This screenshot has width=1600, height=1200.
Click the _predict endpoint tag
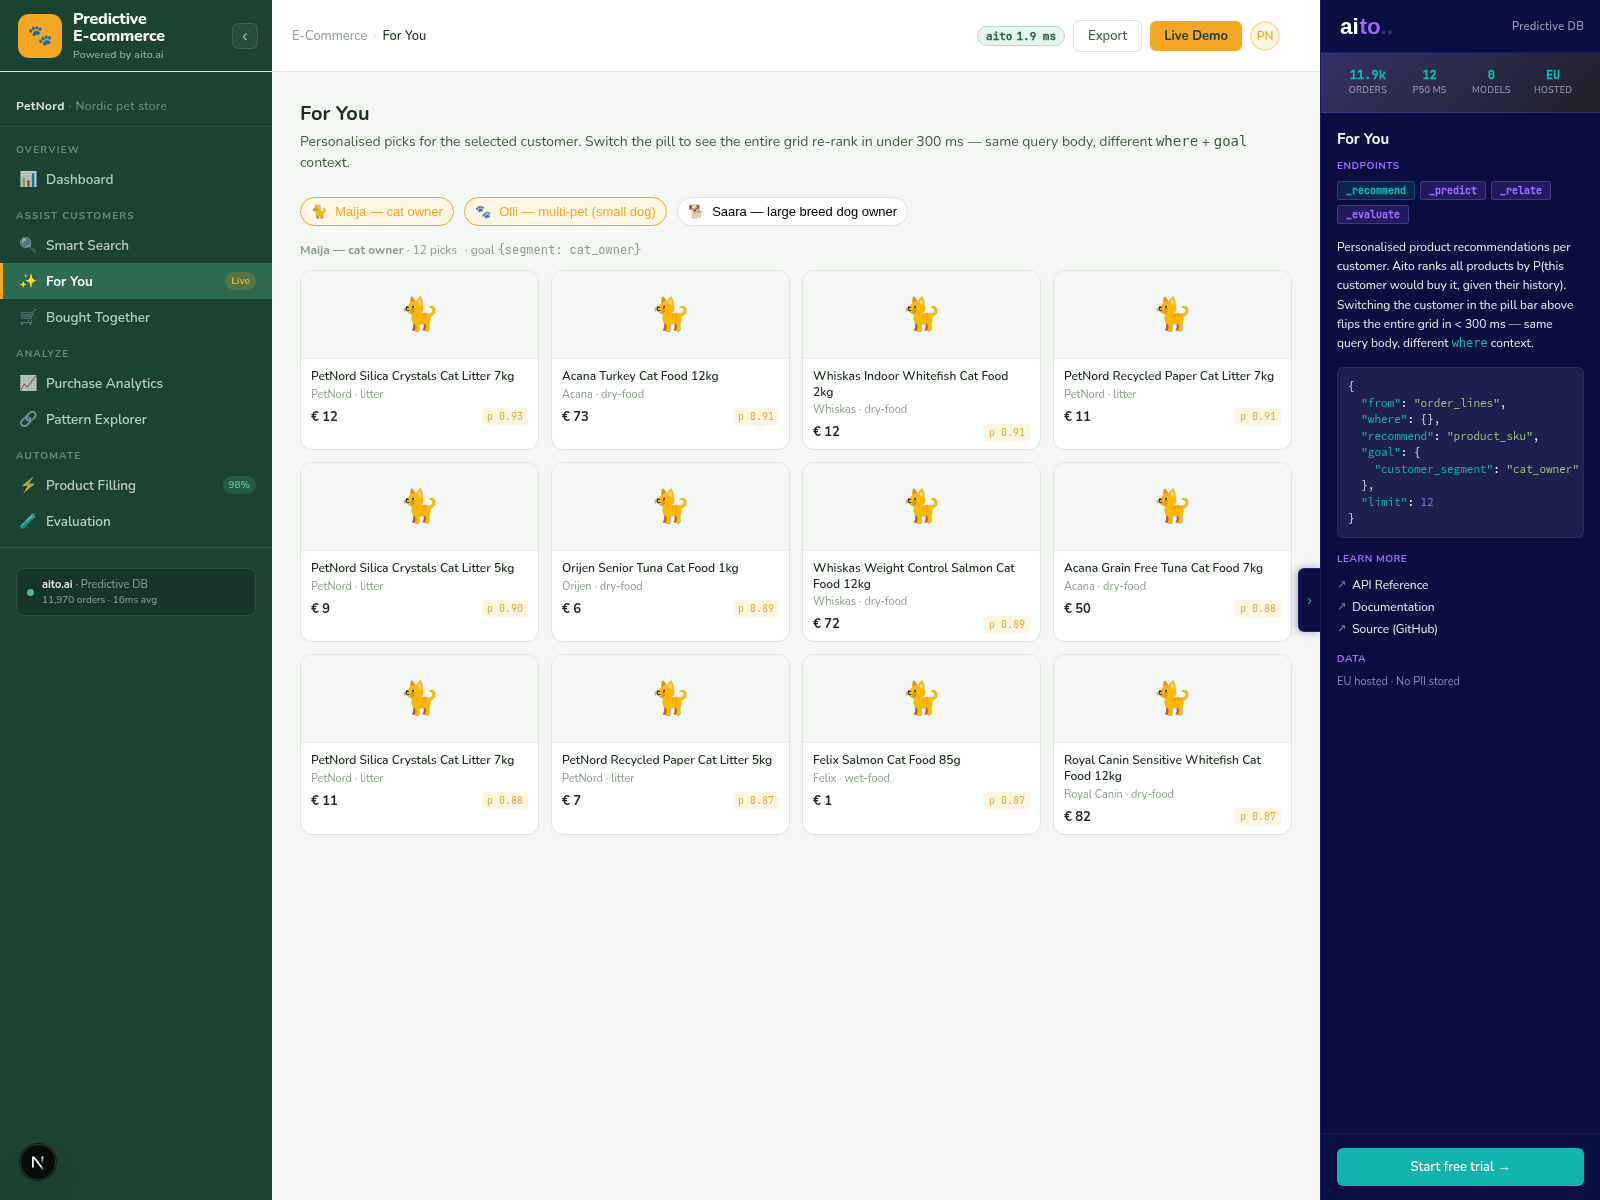tap(1453, 190)
